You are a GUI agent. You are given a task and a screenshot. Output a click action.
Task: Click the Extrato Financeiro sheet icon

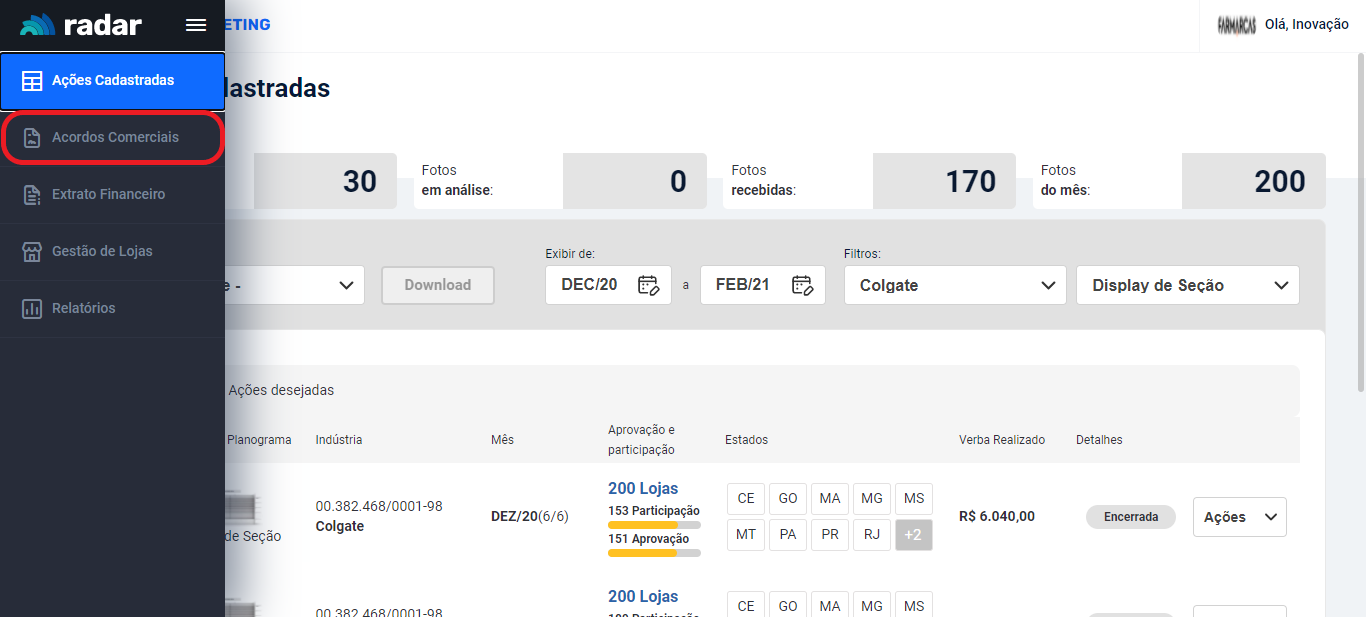pos(32,195)
